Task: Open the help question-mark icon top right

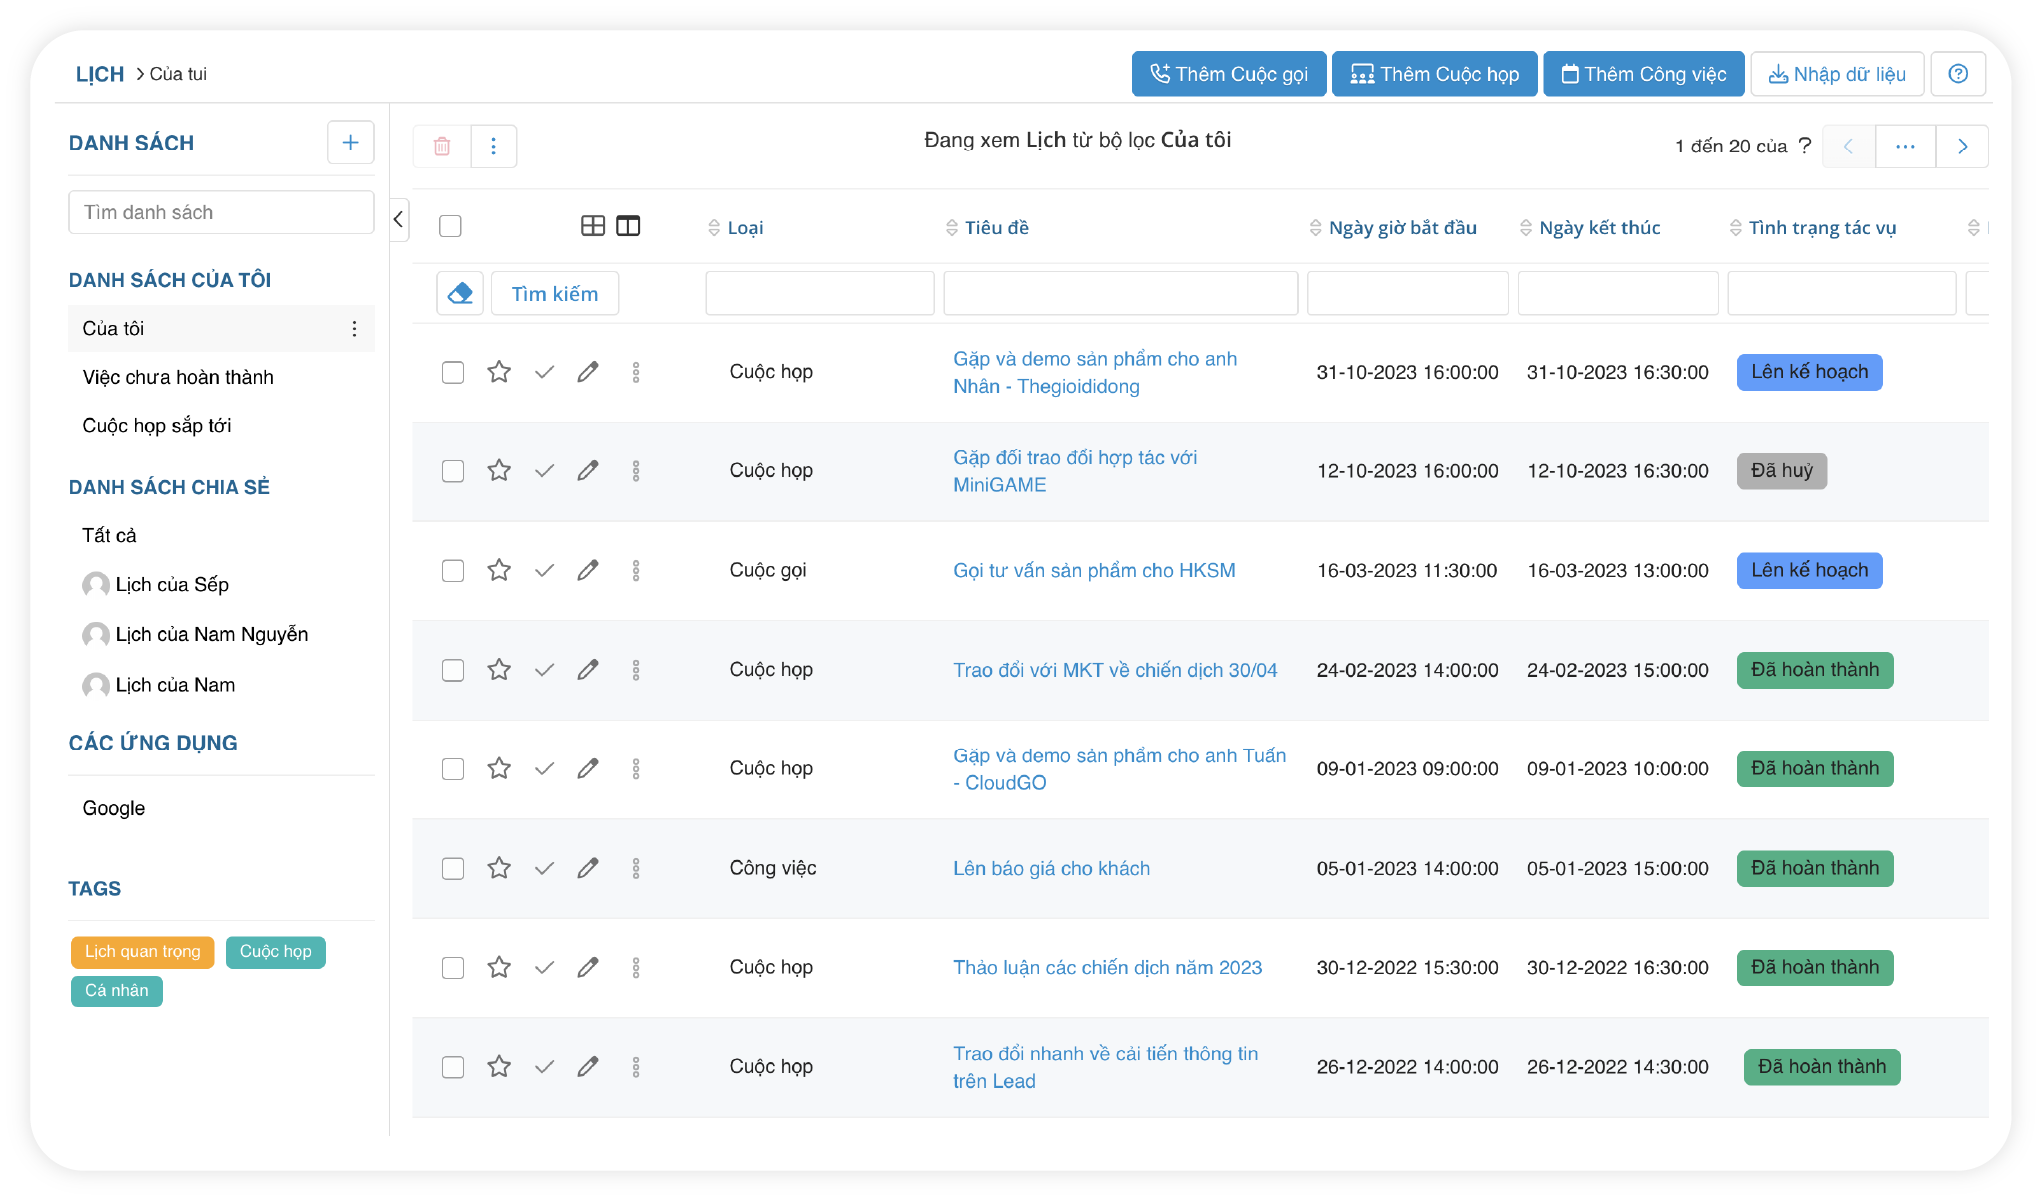Action: [x=1958, y=74]
